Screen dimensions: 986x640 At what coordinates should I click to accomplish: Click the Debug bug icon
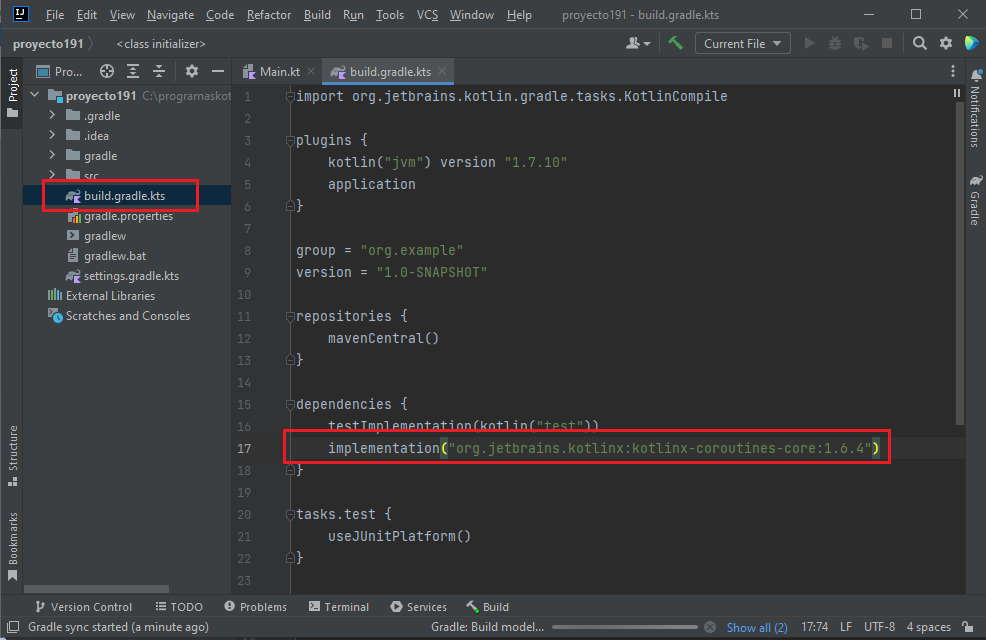pos(835,43)
